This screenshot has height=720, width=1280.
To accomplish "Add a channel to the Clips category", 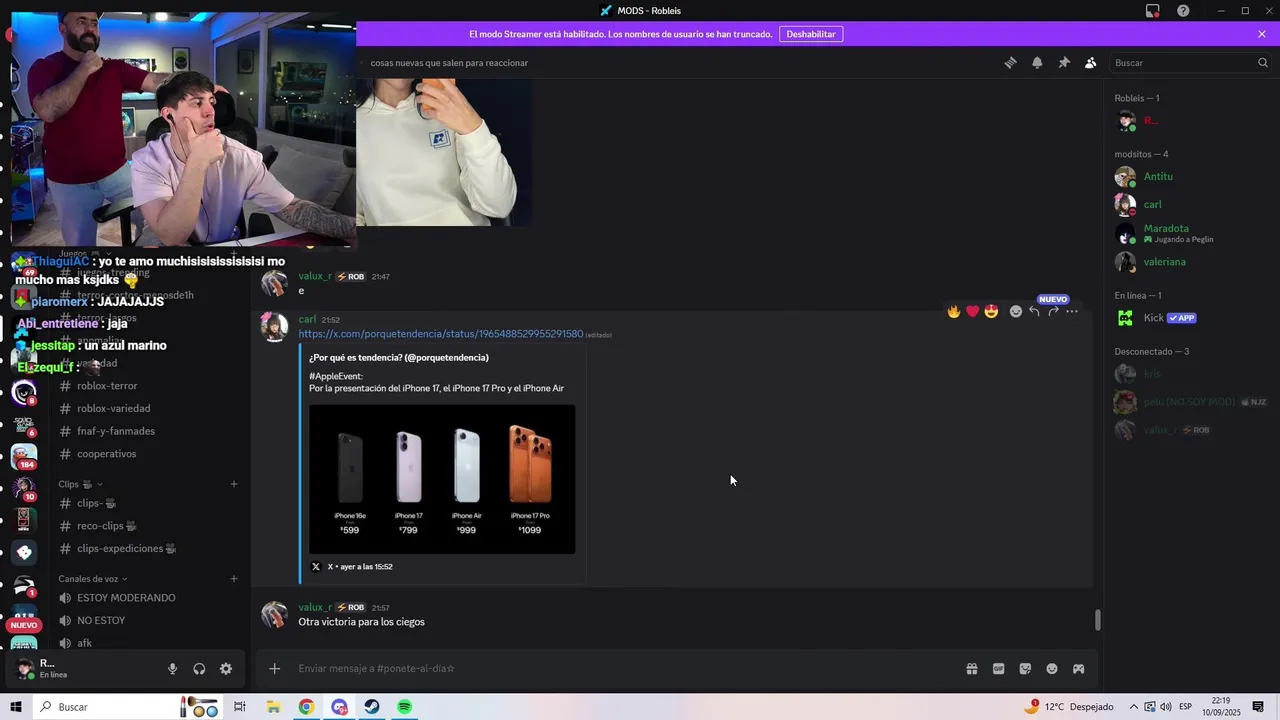I will pyautogui.click(x=234, y=484).
